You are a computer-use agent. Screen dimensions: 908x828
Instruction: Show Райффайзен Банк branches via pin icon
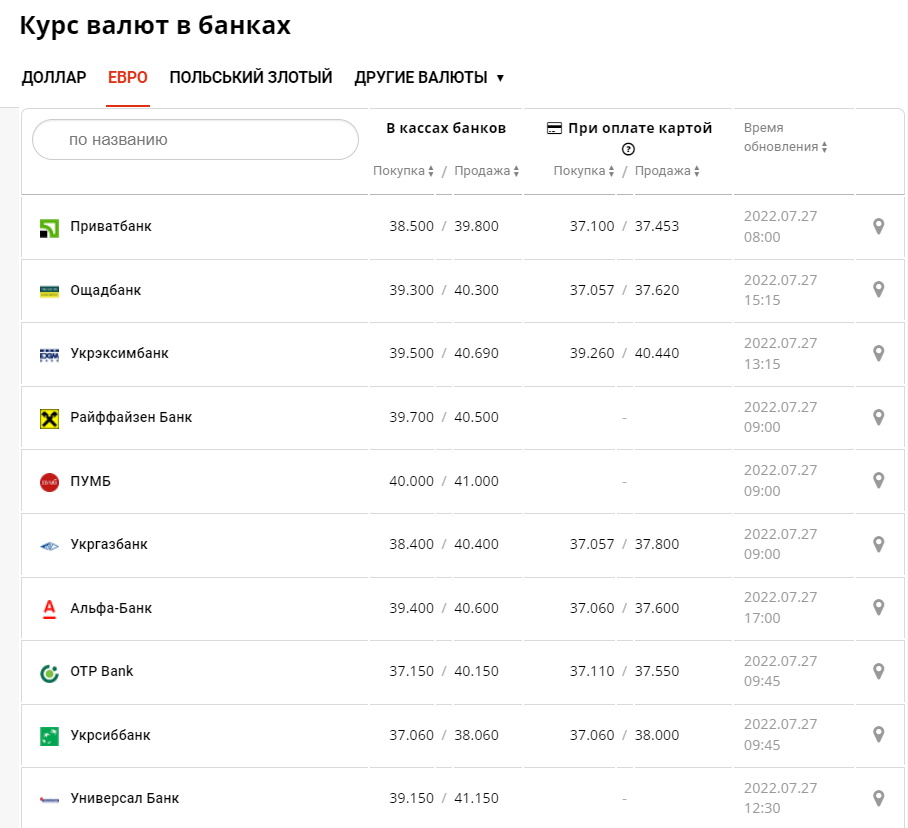click(878, 417)
